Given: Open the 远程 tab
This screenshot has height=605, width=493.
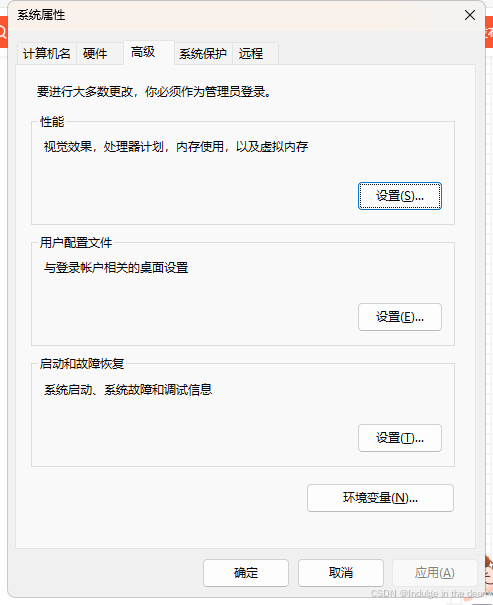Looking at the screenshot, I should point(255,53).
